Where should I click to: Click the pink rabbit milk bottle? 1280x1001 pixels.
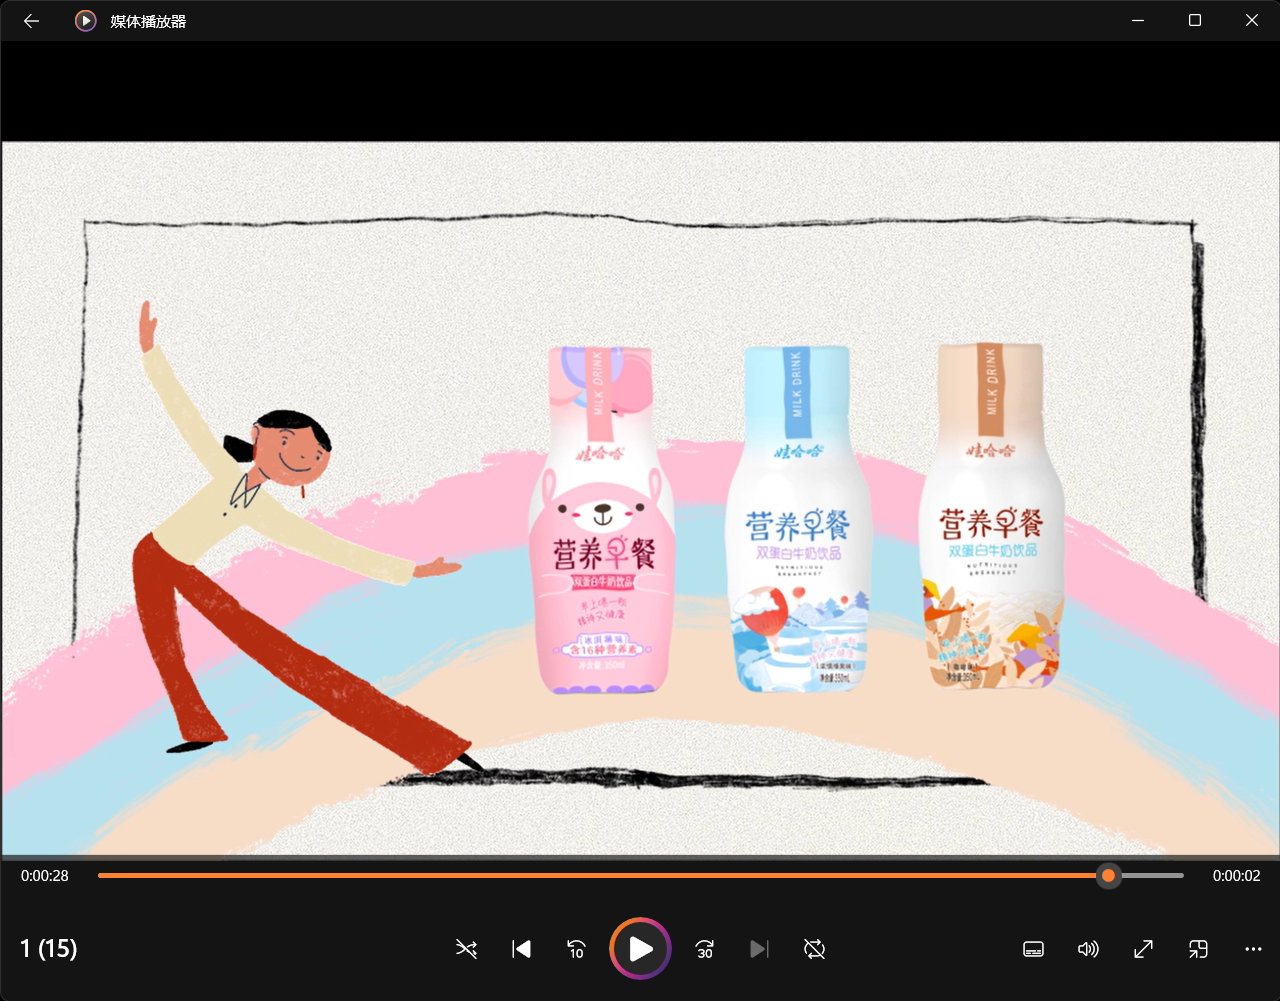(602, 520)
